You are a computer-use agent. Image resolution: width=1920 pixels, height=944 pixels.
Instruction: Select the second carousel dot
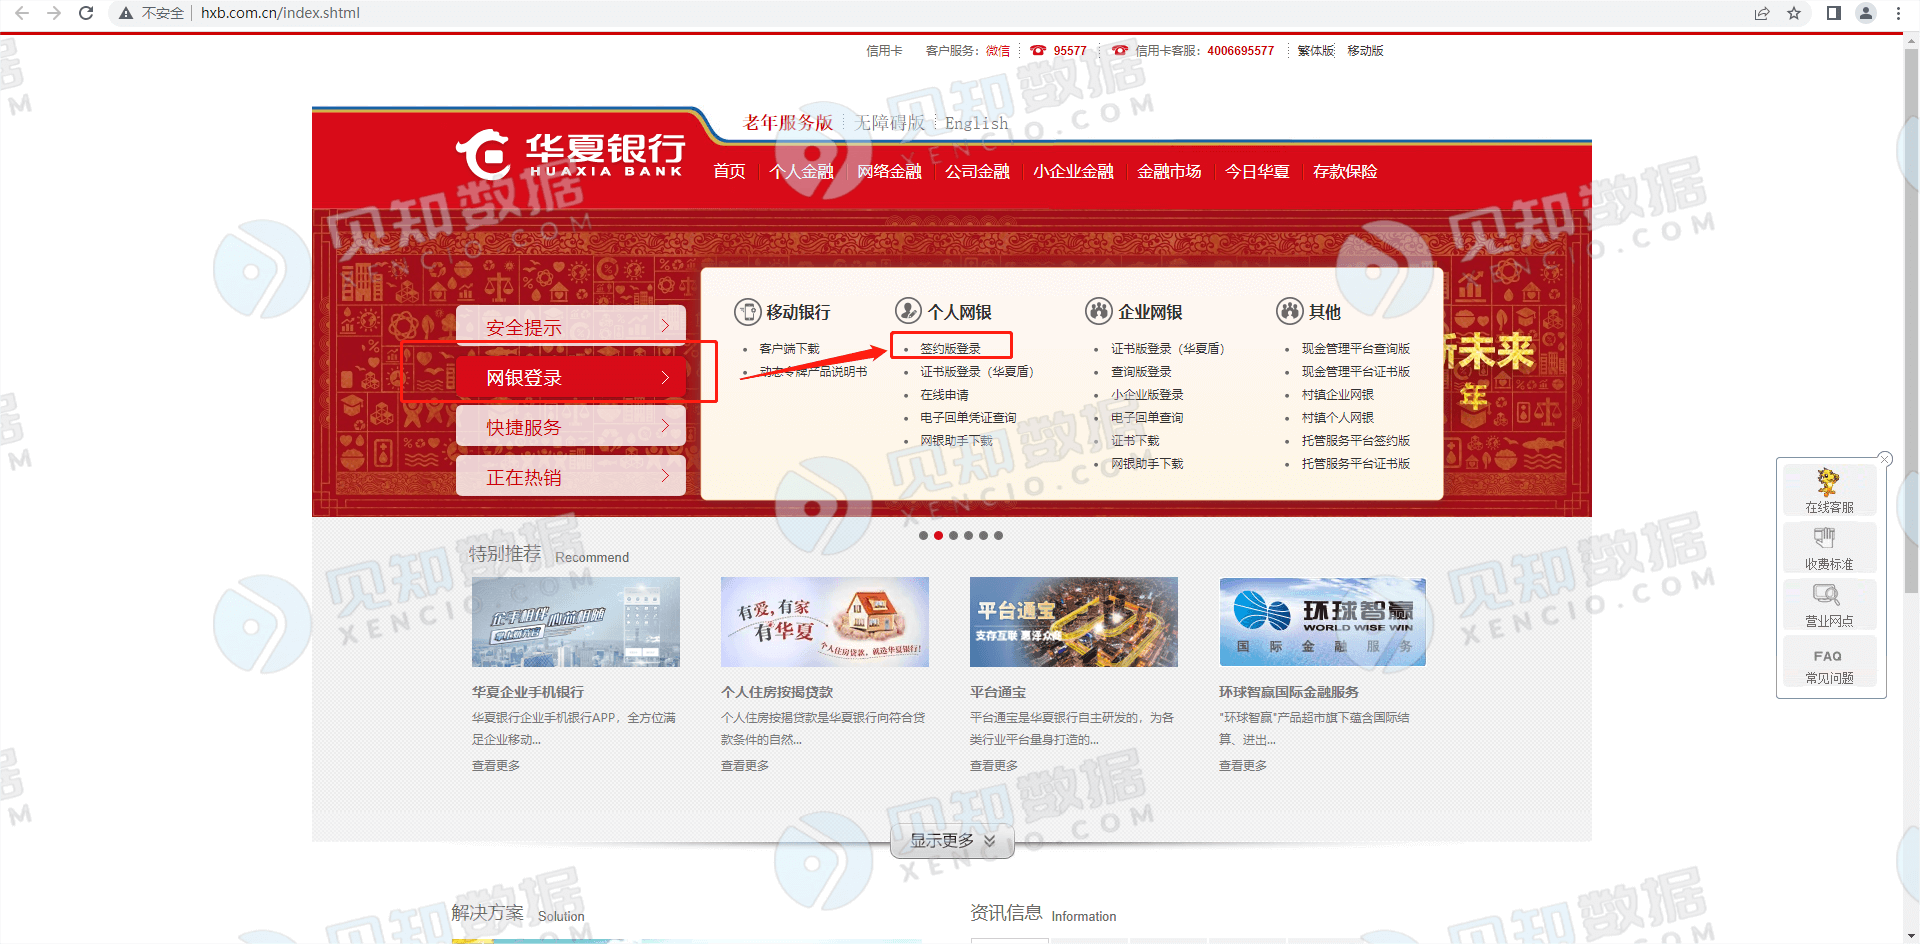[x=938, y=536]
